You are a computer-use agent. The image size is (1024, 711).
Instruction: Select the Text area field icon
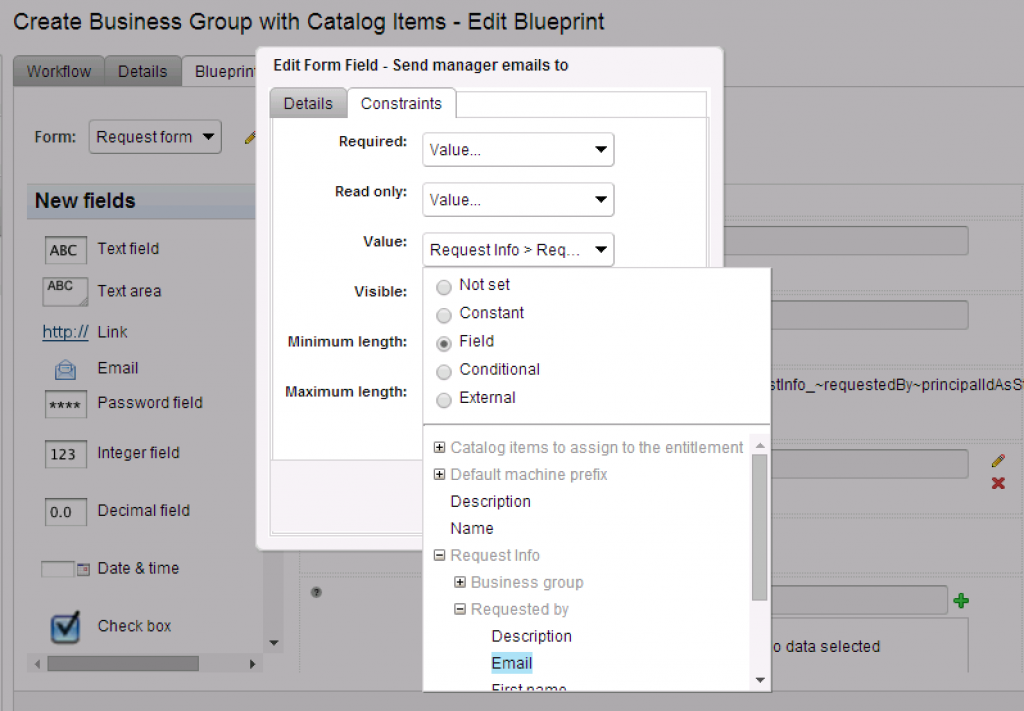click(65, 291)
